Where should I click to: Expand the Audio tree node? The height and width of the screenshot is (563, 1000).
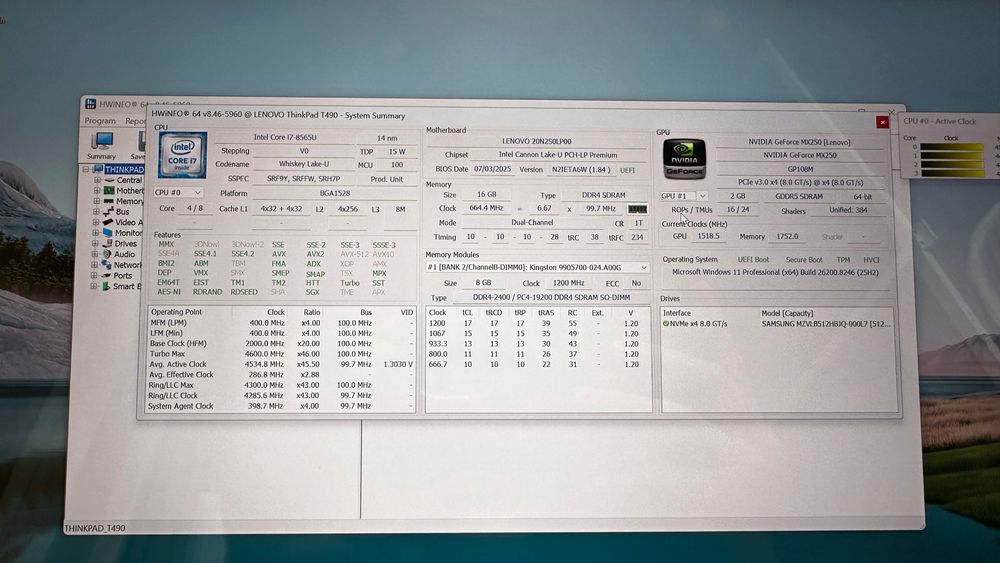tap(96, 254)
